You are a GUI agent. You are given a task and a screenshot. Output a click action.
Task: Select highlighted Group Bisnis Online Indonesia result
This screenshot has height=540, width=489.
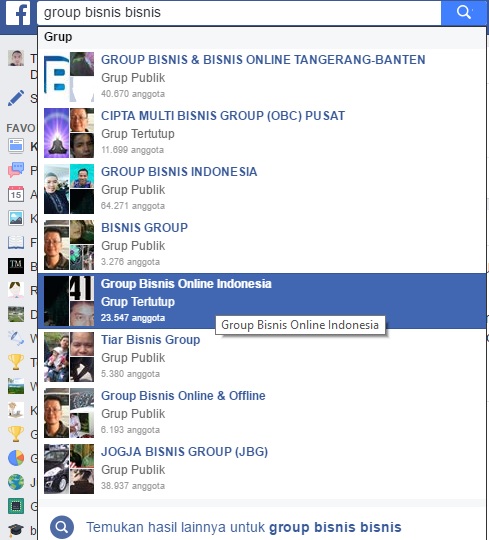pyautogui.click(x=262, y=301)
